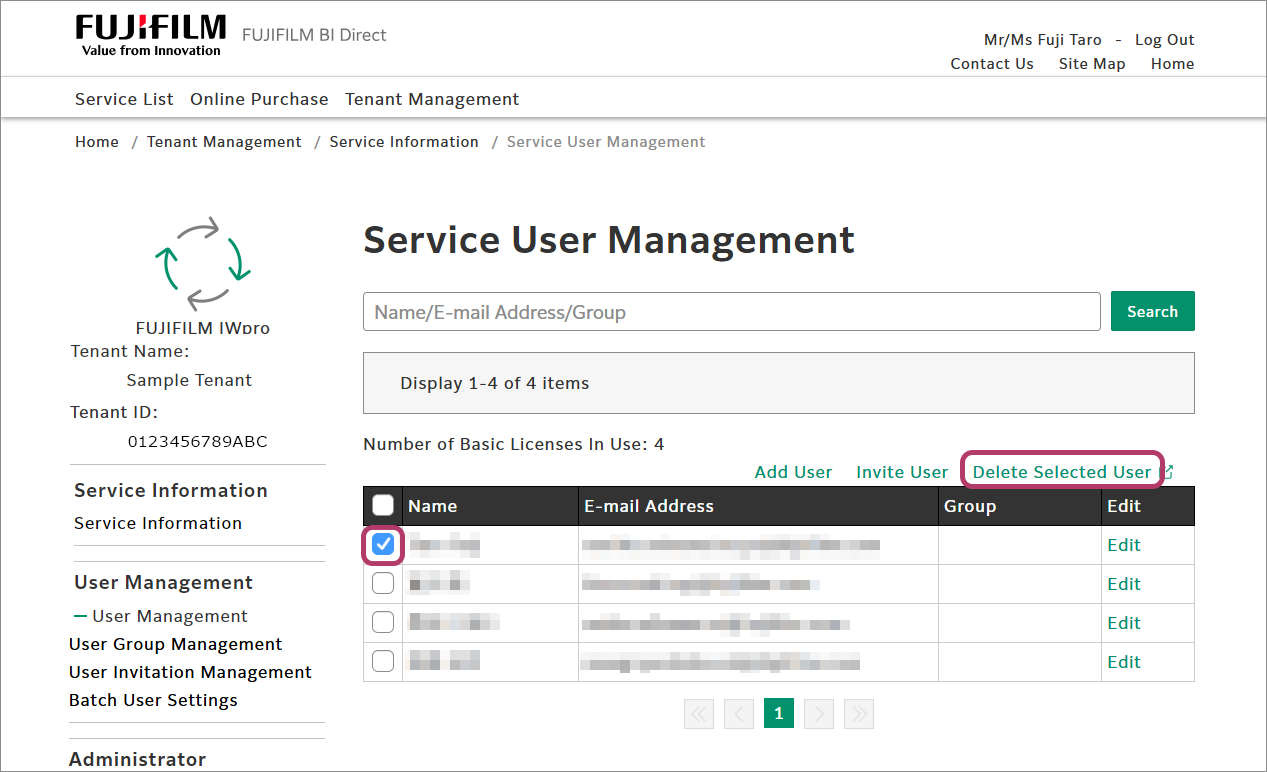Open Service List in navigation bar
1267x772 pixels.
click(124, 99)
